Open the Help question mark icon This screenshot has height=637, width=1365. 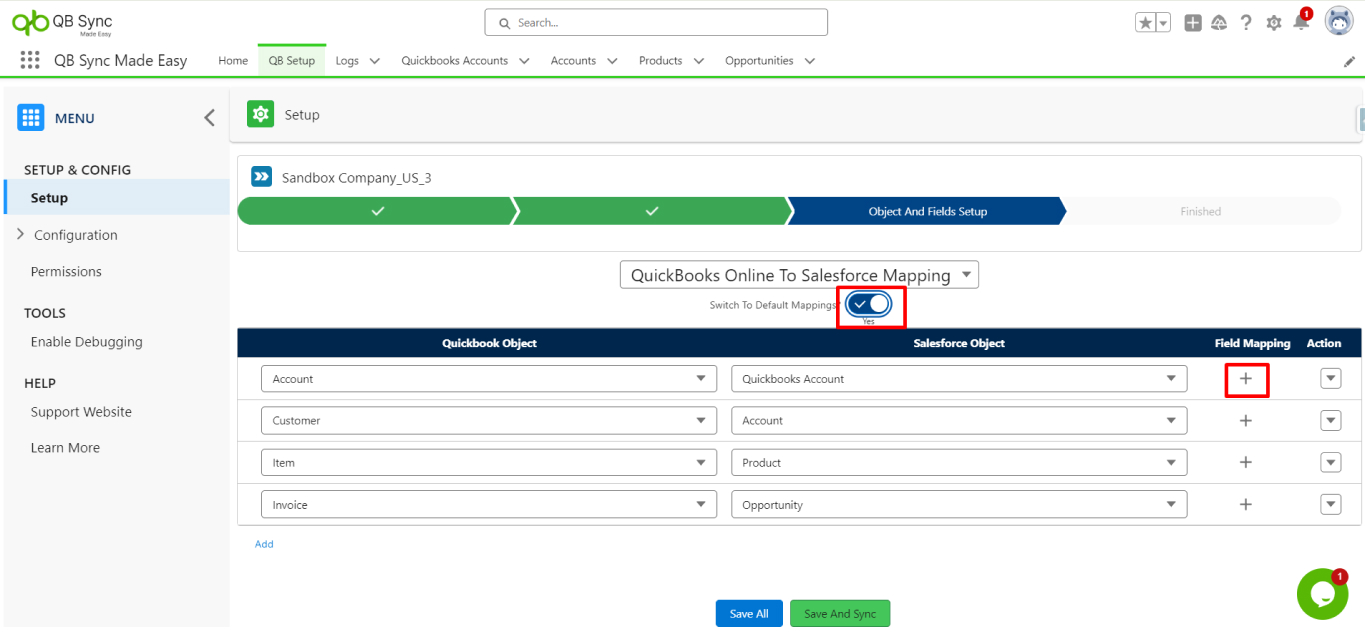pyautogui.click(x=1246, y=22)
